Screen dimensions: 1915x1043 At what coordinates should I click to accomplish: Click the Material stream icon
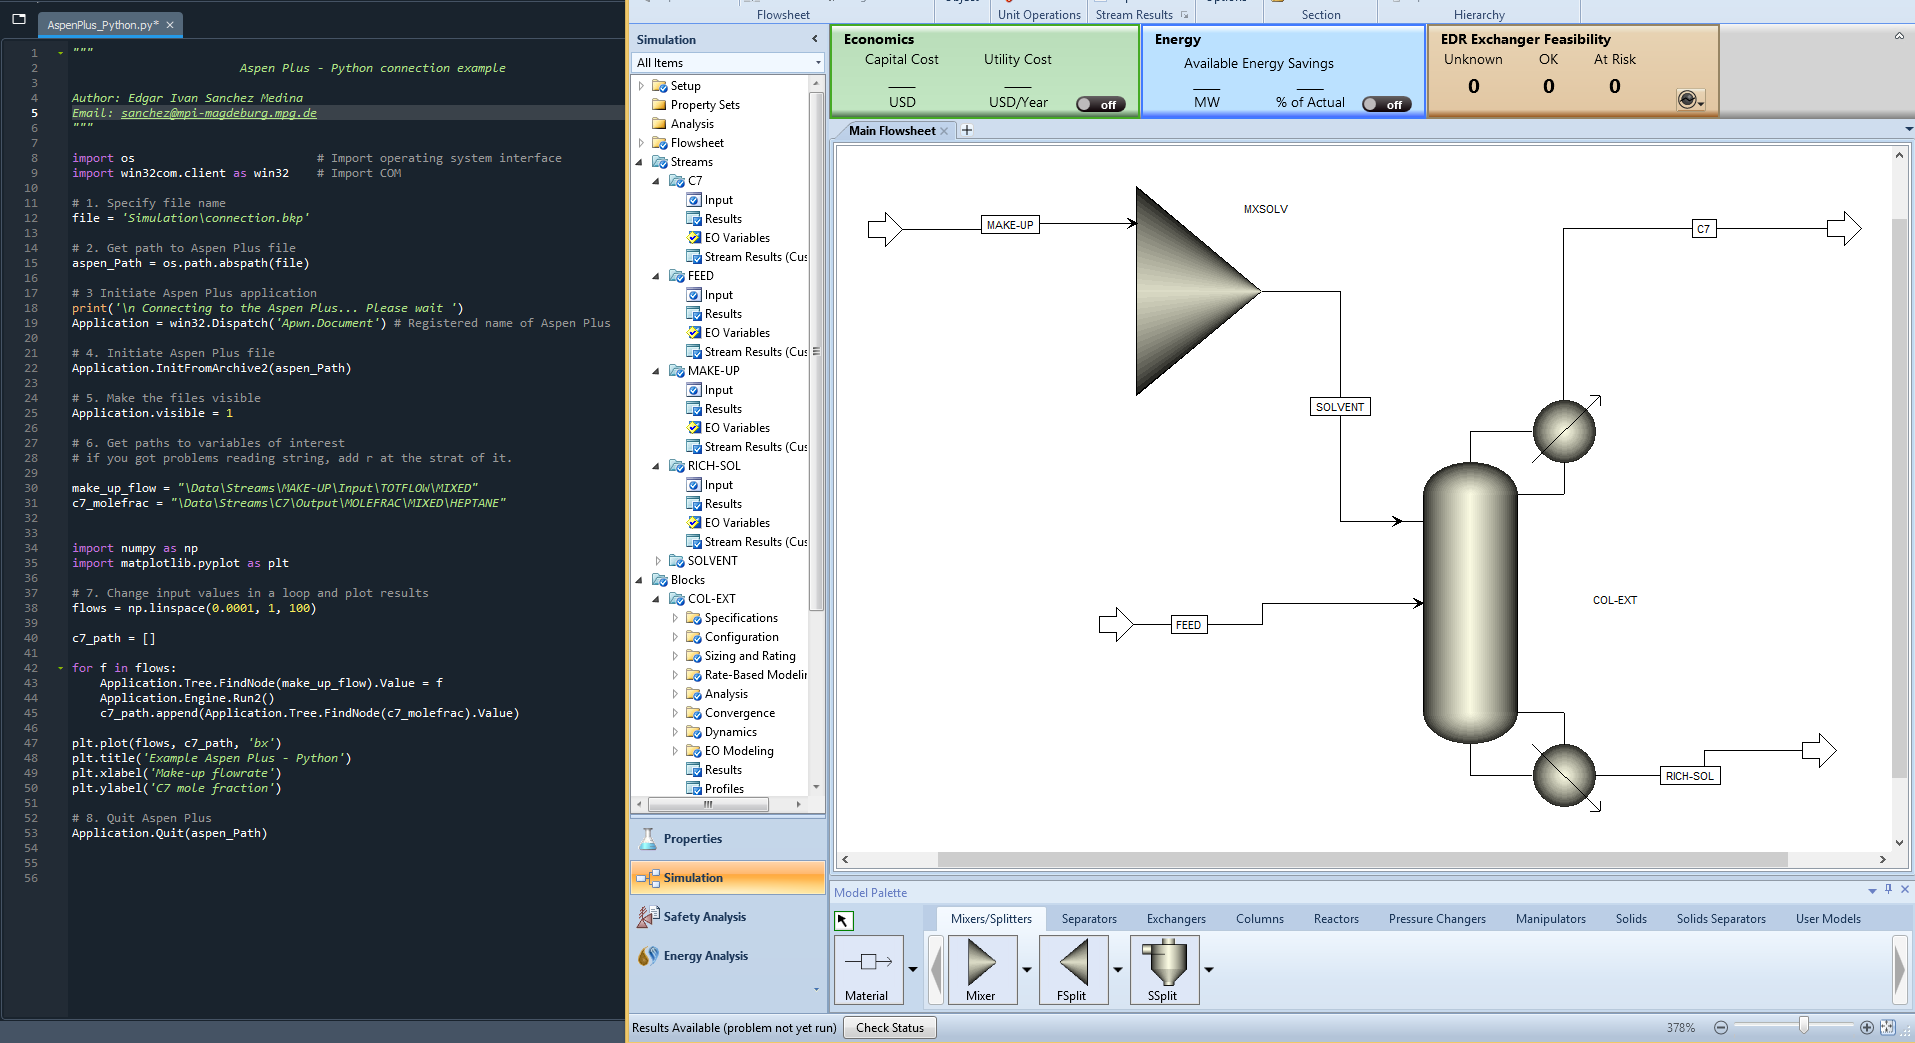[868, 964]
